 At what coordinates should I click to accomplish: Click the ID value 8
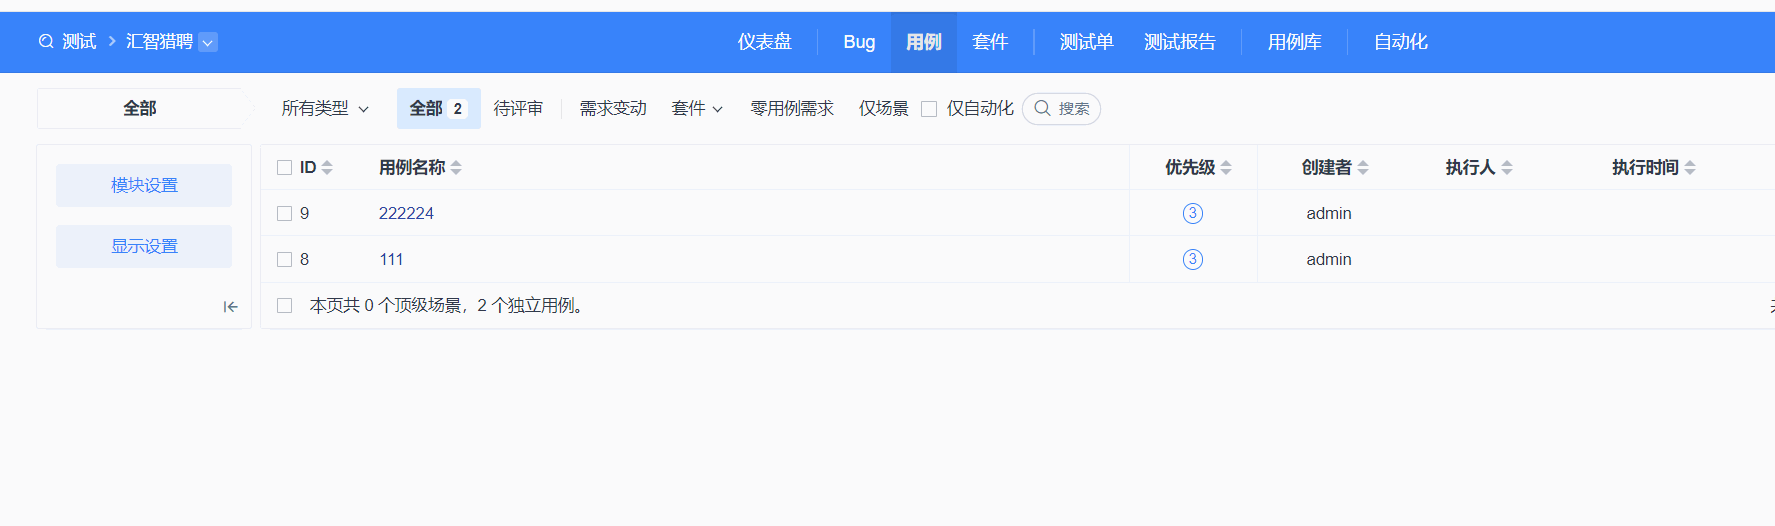pos(304,259)
